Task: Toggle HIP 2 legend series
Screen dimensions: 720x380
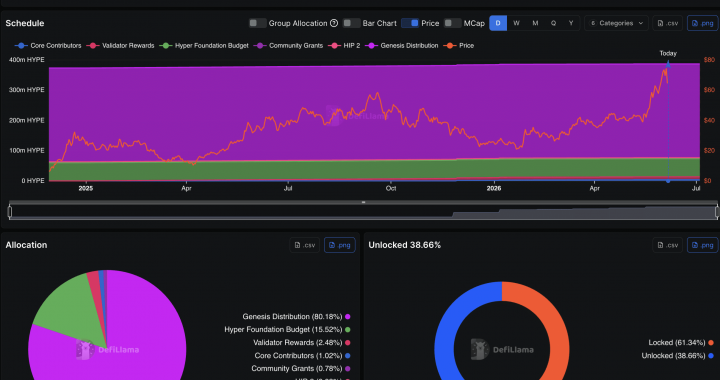Action: (x=344, y=45)
